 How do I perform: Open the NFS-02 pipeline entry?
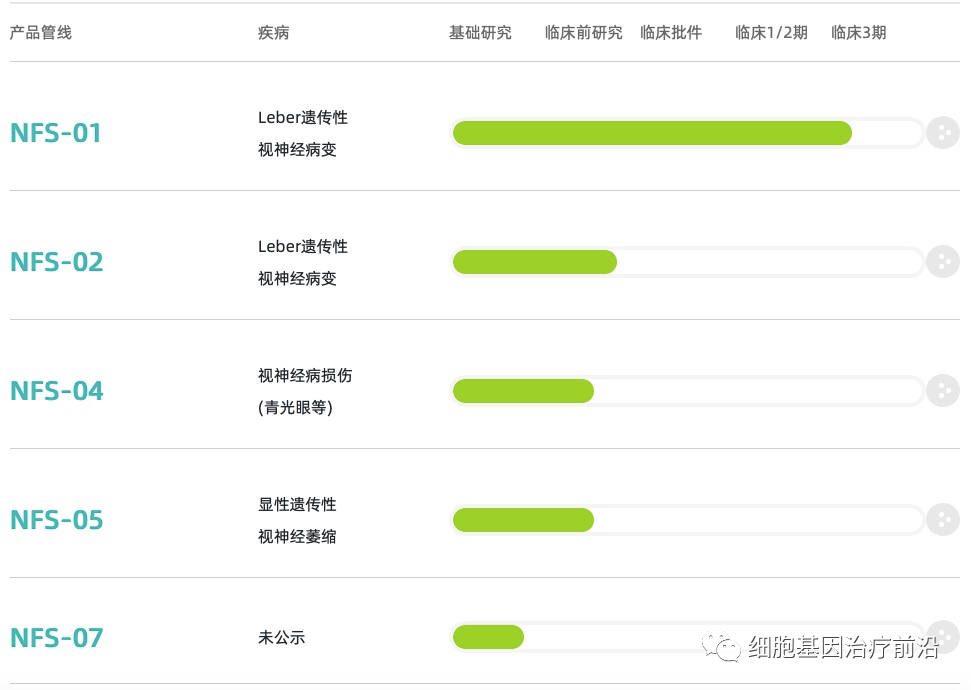(57, 262)
